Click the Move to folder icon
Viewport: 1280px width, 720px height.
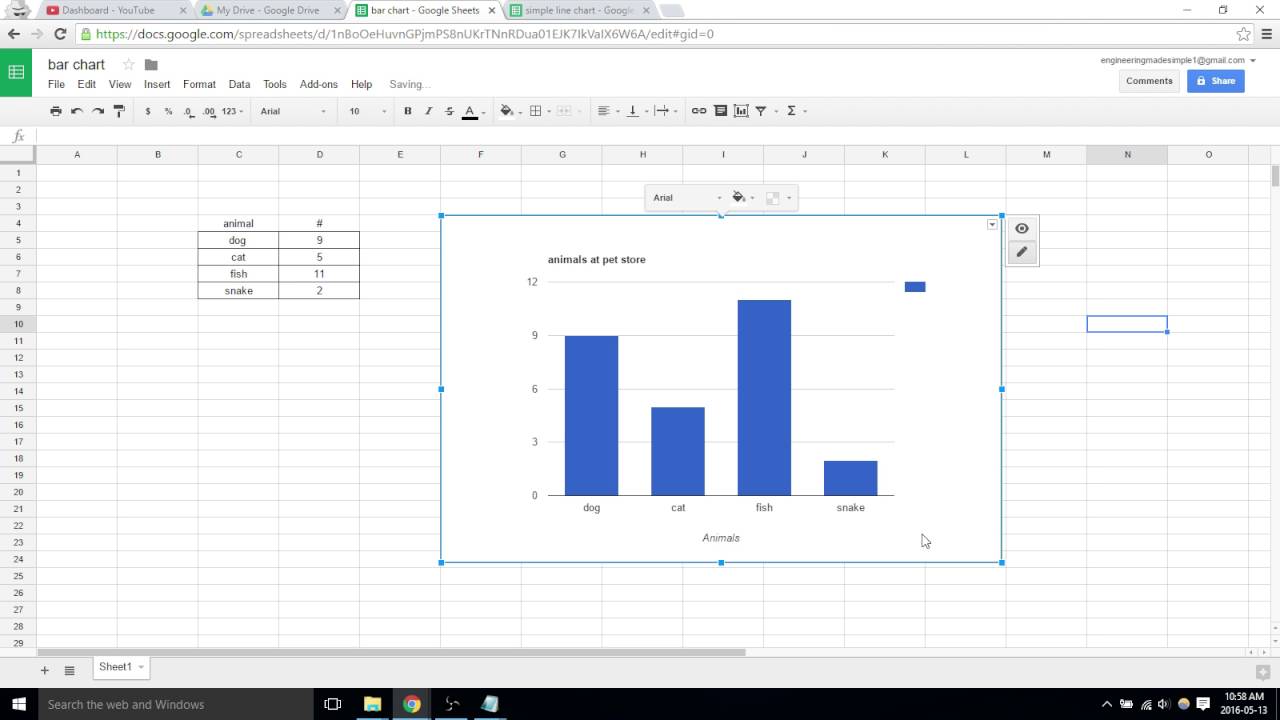tap(151, 65)
